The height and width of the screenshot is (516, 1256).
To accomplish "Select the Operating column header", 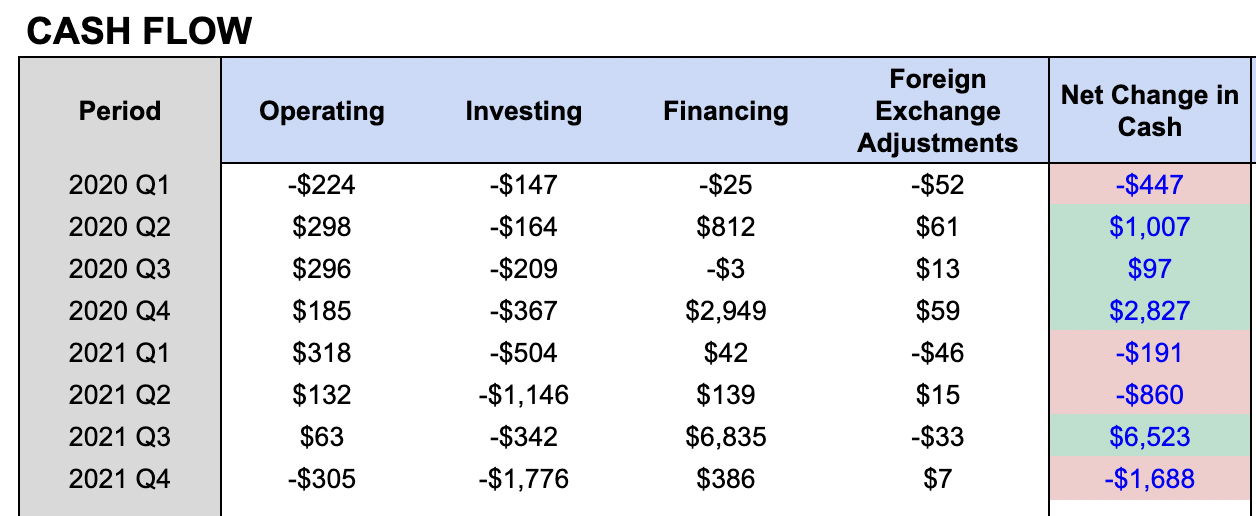I will [322, 111].
